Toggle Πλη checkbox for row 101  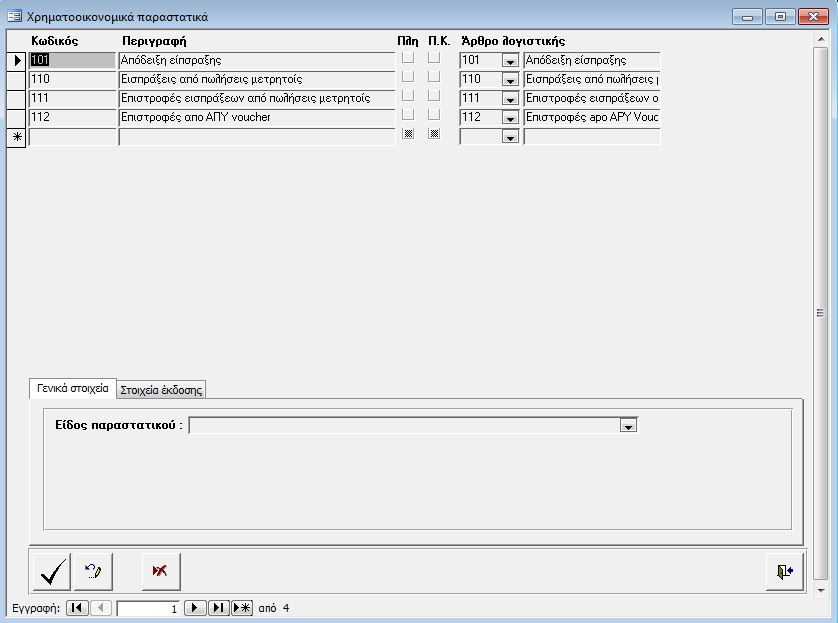point(408,59)
